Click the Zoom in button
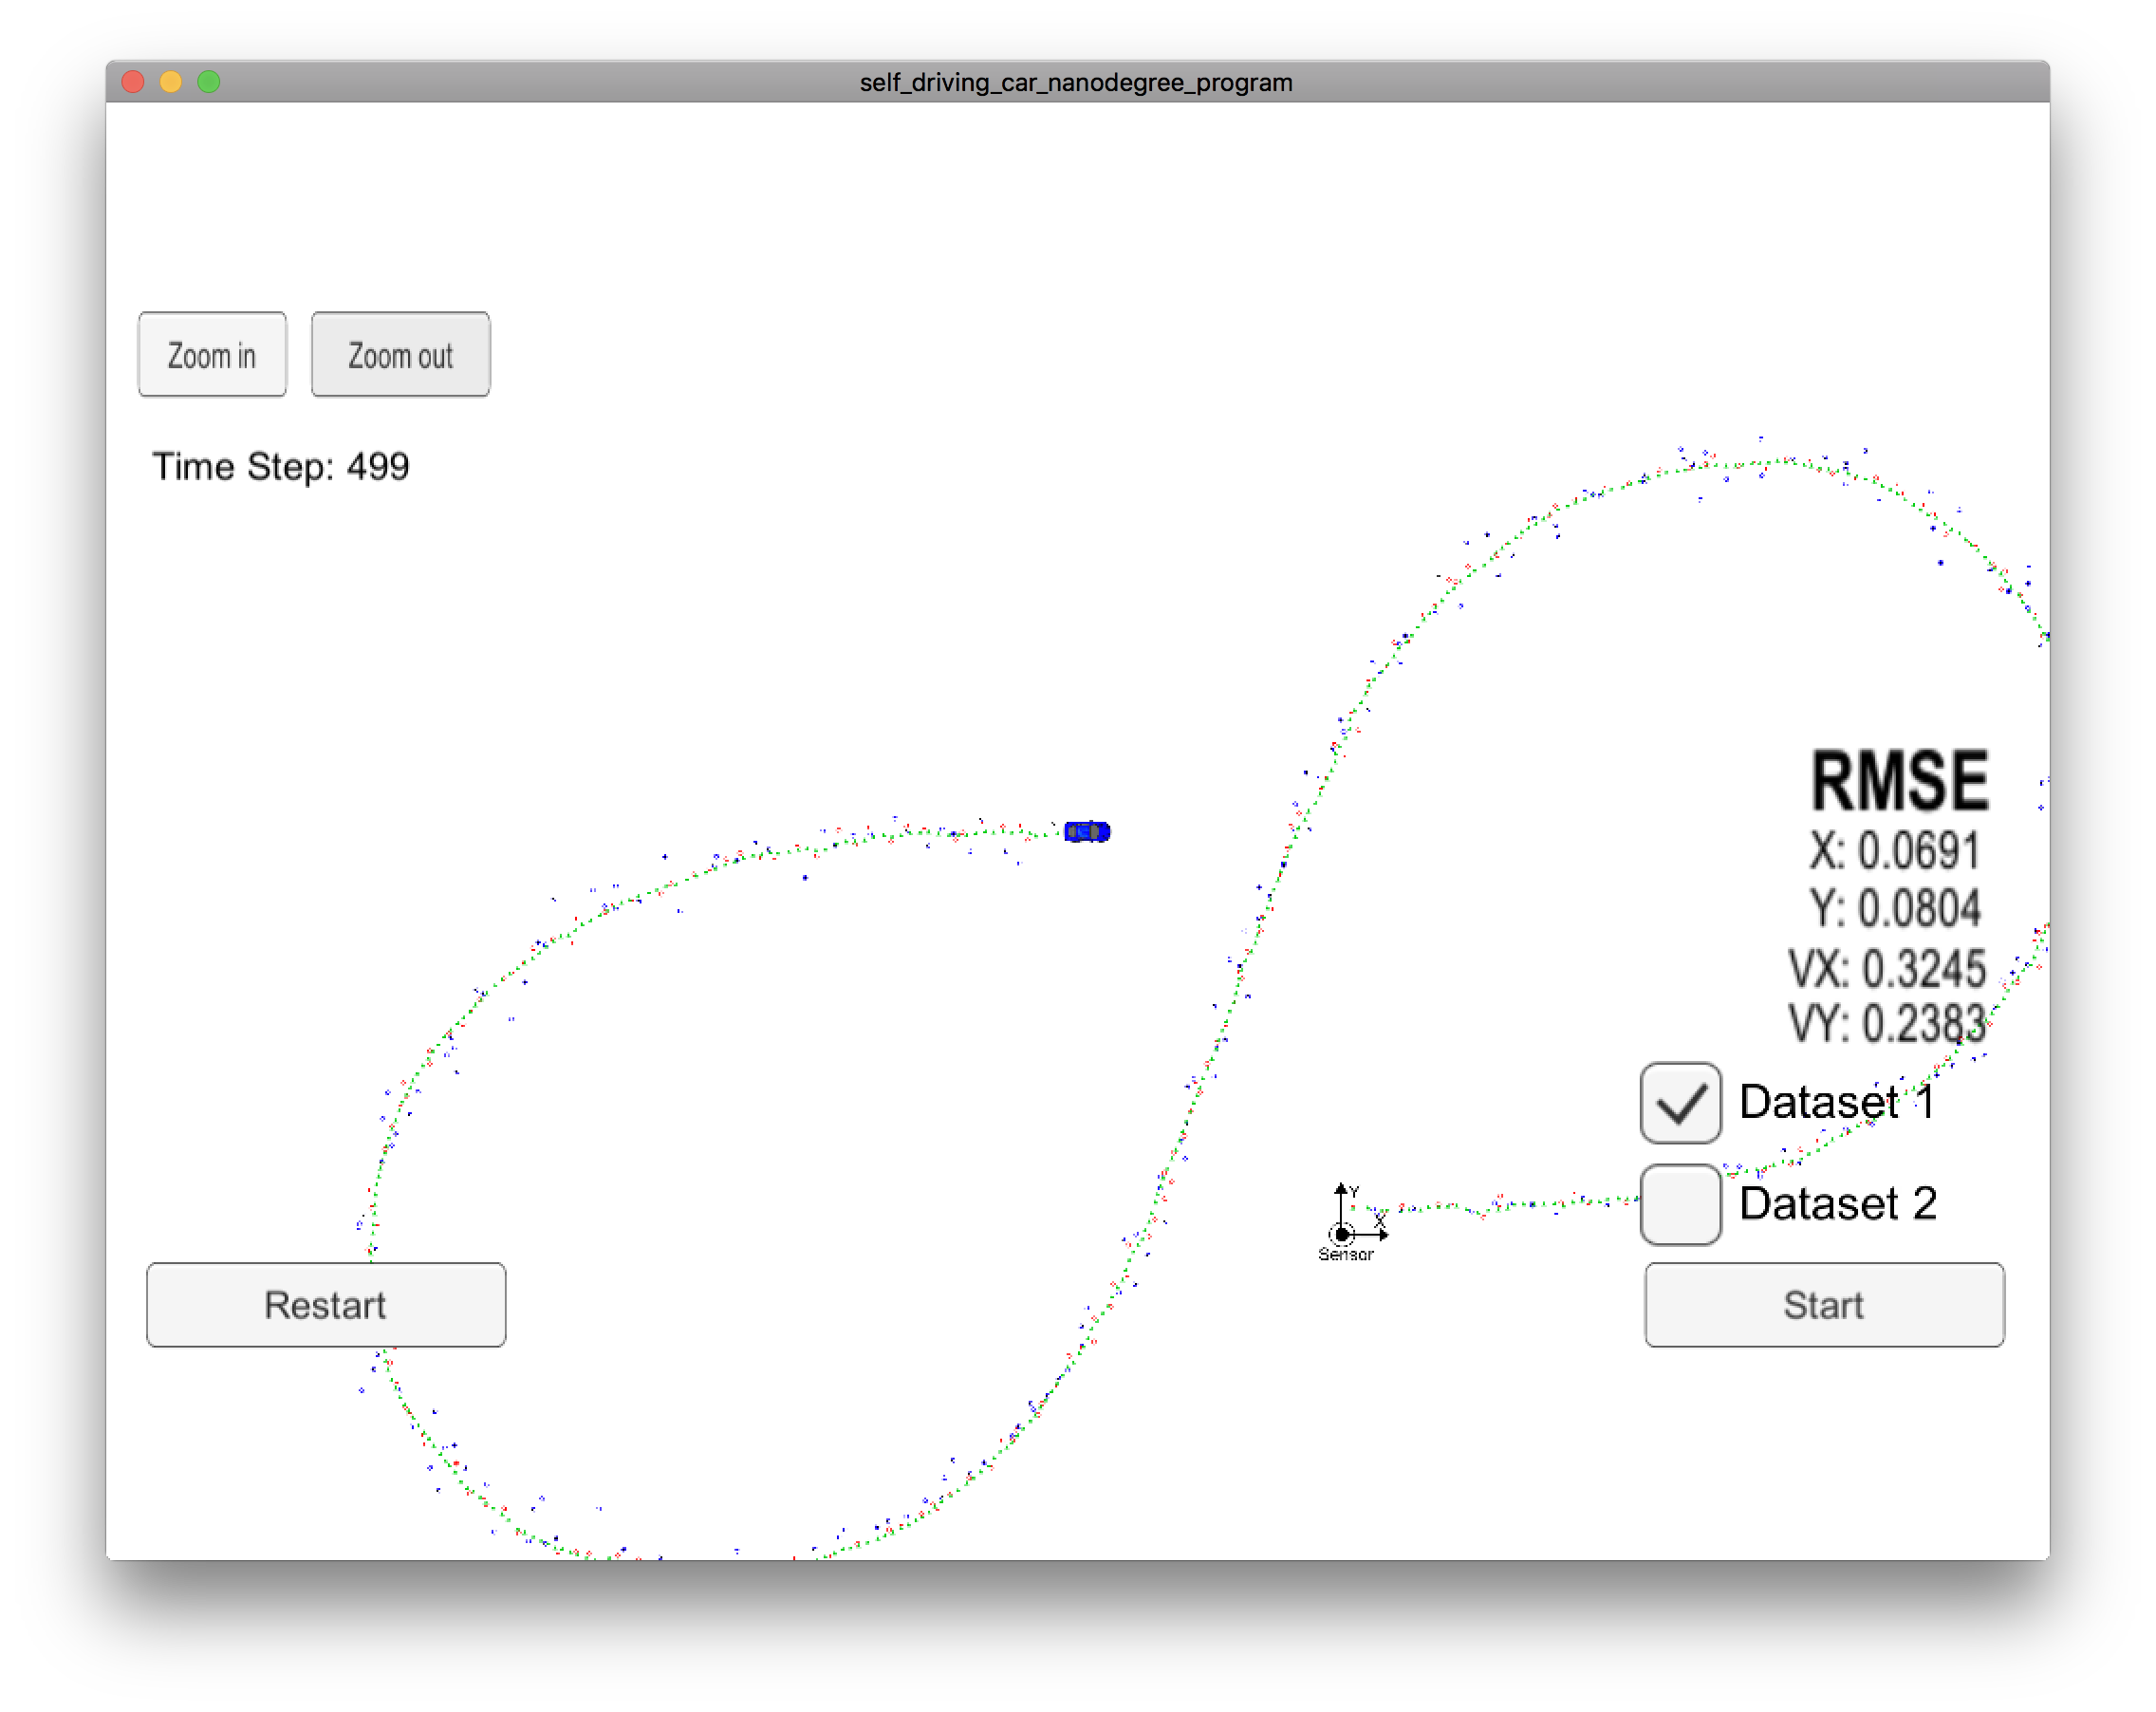 (x=212, y=354)
